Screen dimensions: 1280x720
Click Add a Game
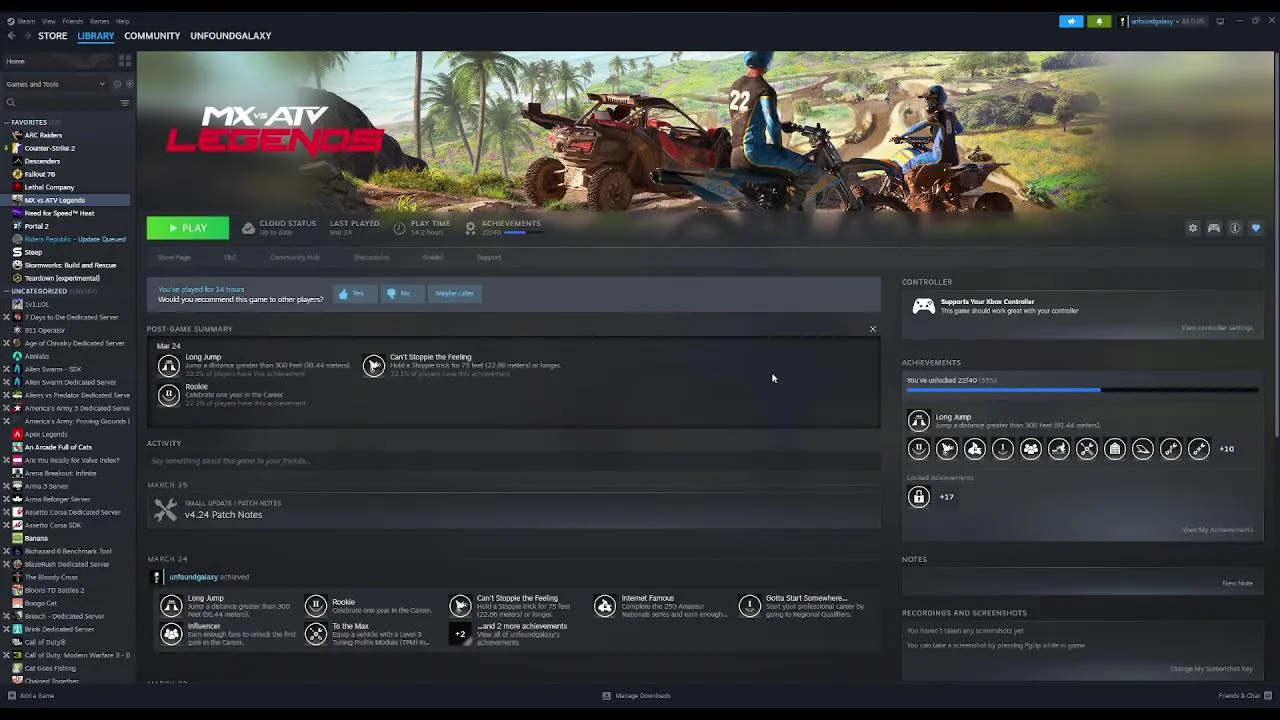click(x=31, y=696)
